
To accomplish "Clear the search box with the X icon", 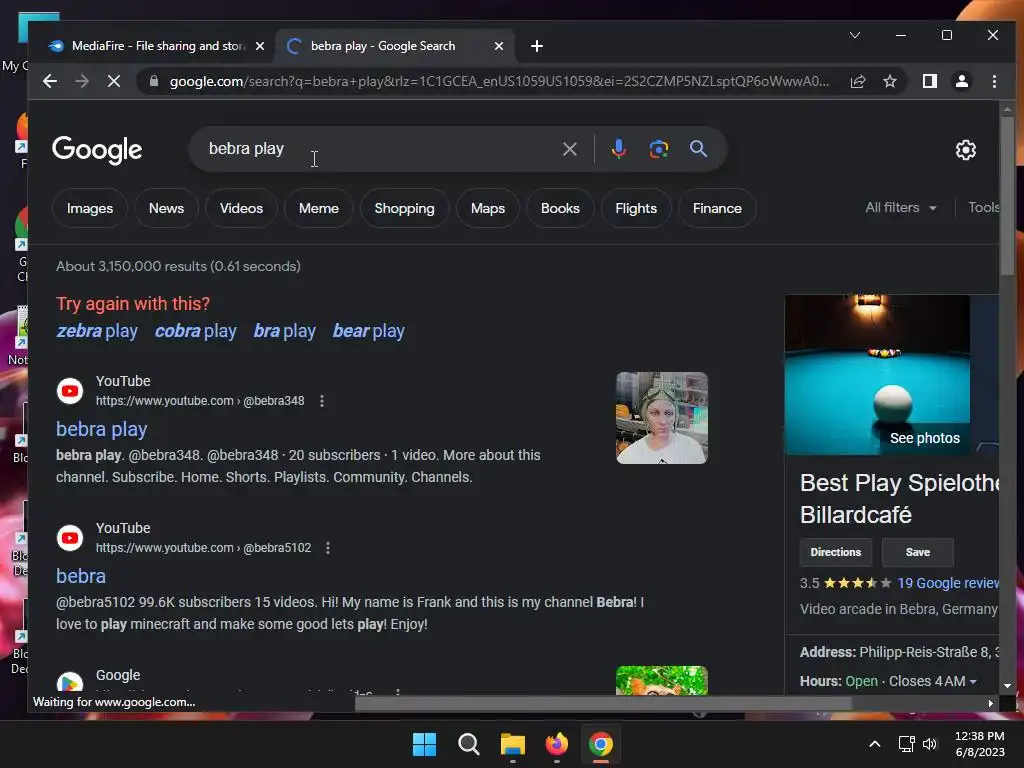I will tap(569, 149).
